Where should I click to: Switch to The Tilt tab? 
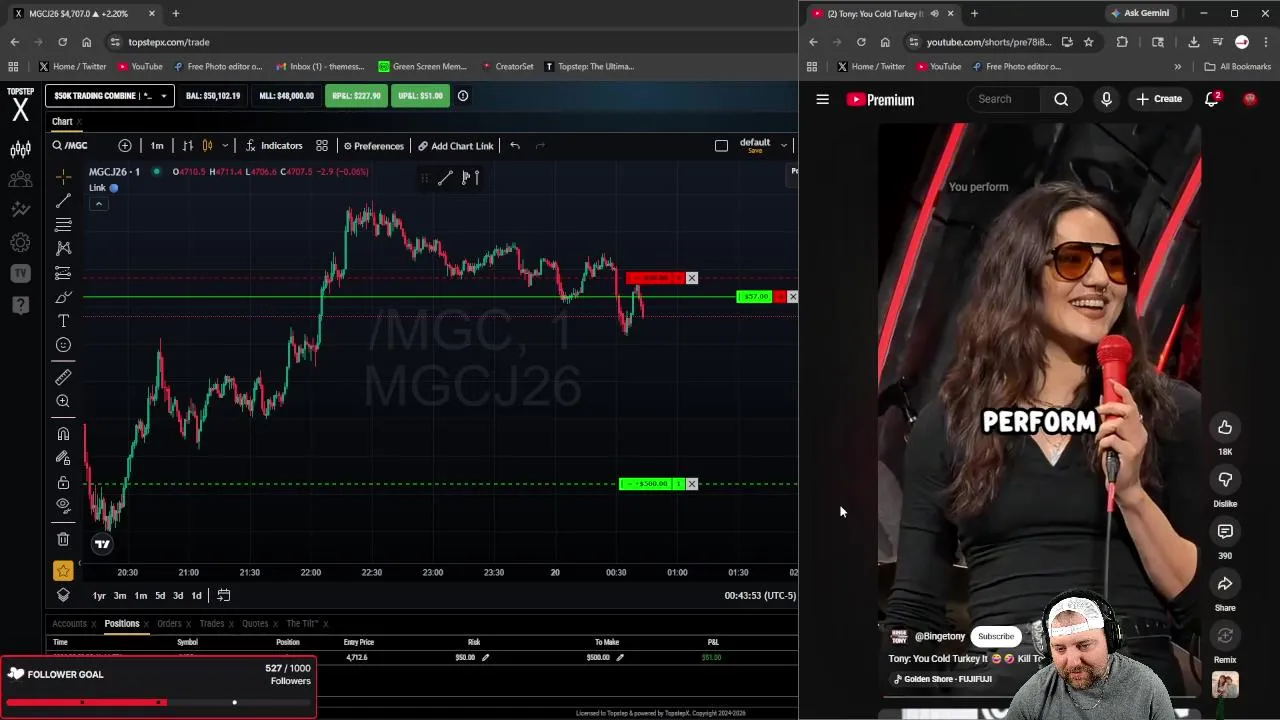tap(302, 624)
